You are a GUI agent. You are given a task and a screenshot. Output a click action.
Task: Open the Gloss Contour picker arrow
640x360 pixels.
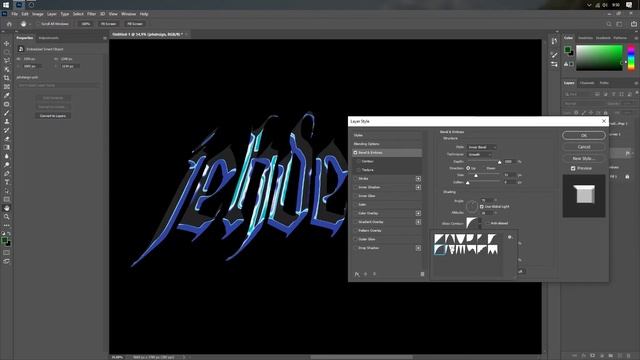click(x=480, y=223)
